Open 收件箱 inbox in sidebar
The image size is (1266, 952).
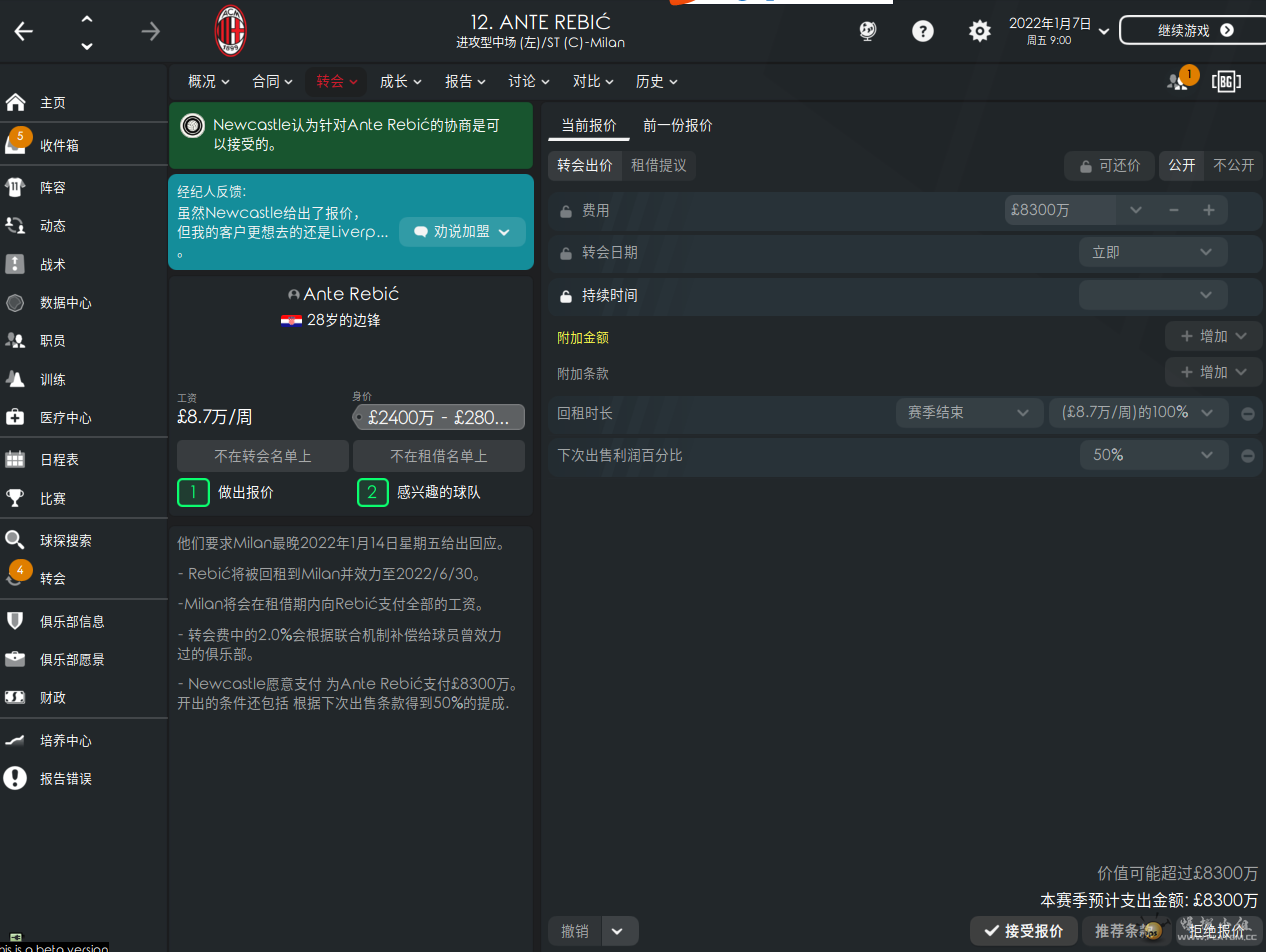tap(59, 145)
